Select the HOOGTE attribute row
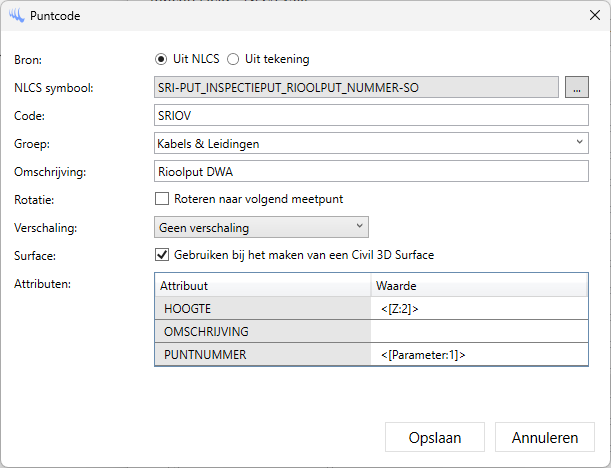The height and width of the screenshot is (468, 611). (262, 309)
